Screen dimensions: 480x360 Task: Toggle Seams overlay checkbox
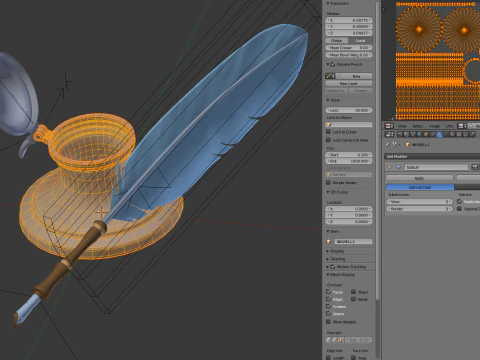point(328,313)
